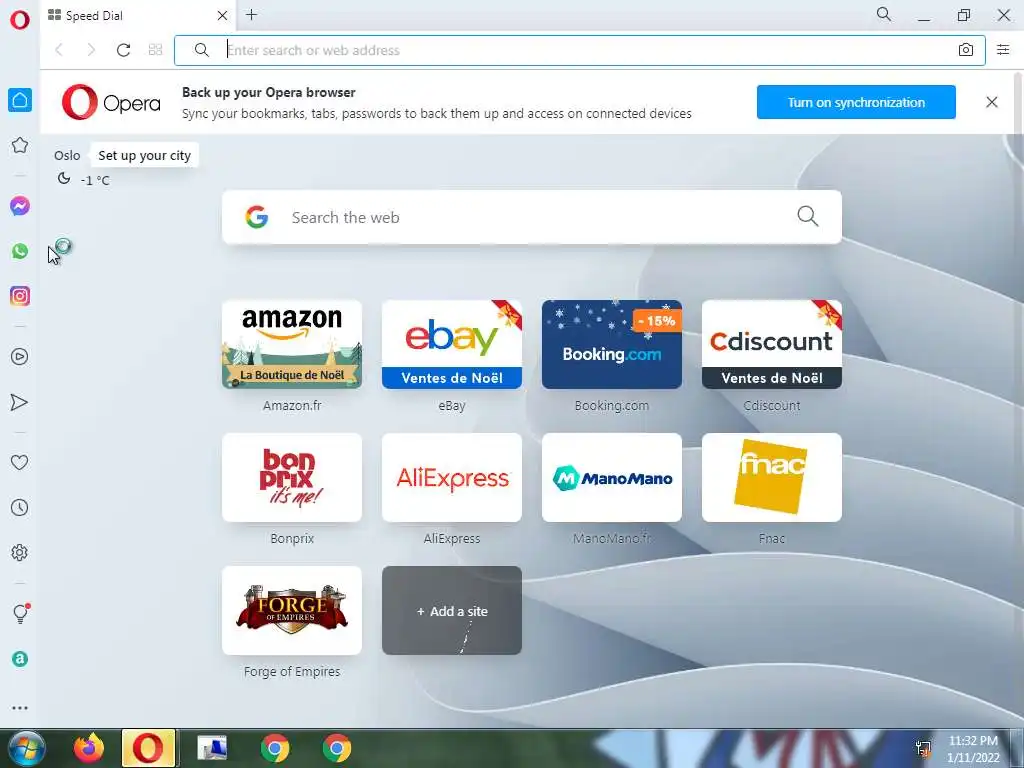Click the Opera taskbar button

point(148,748)
